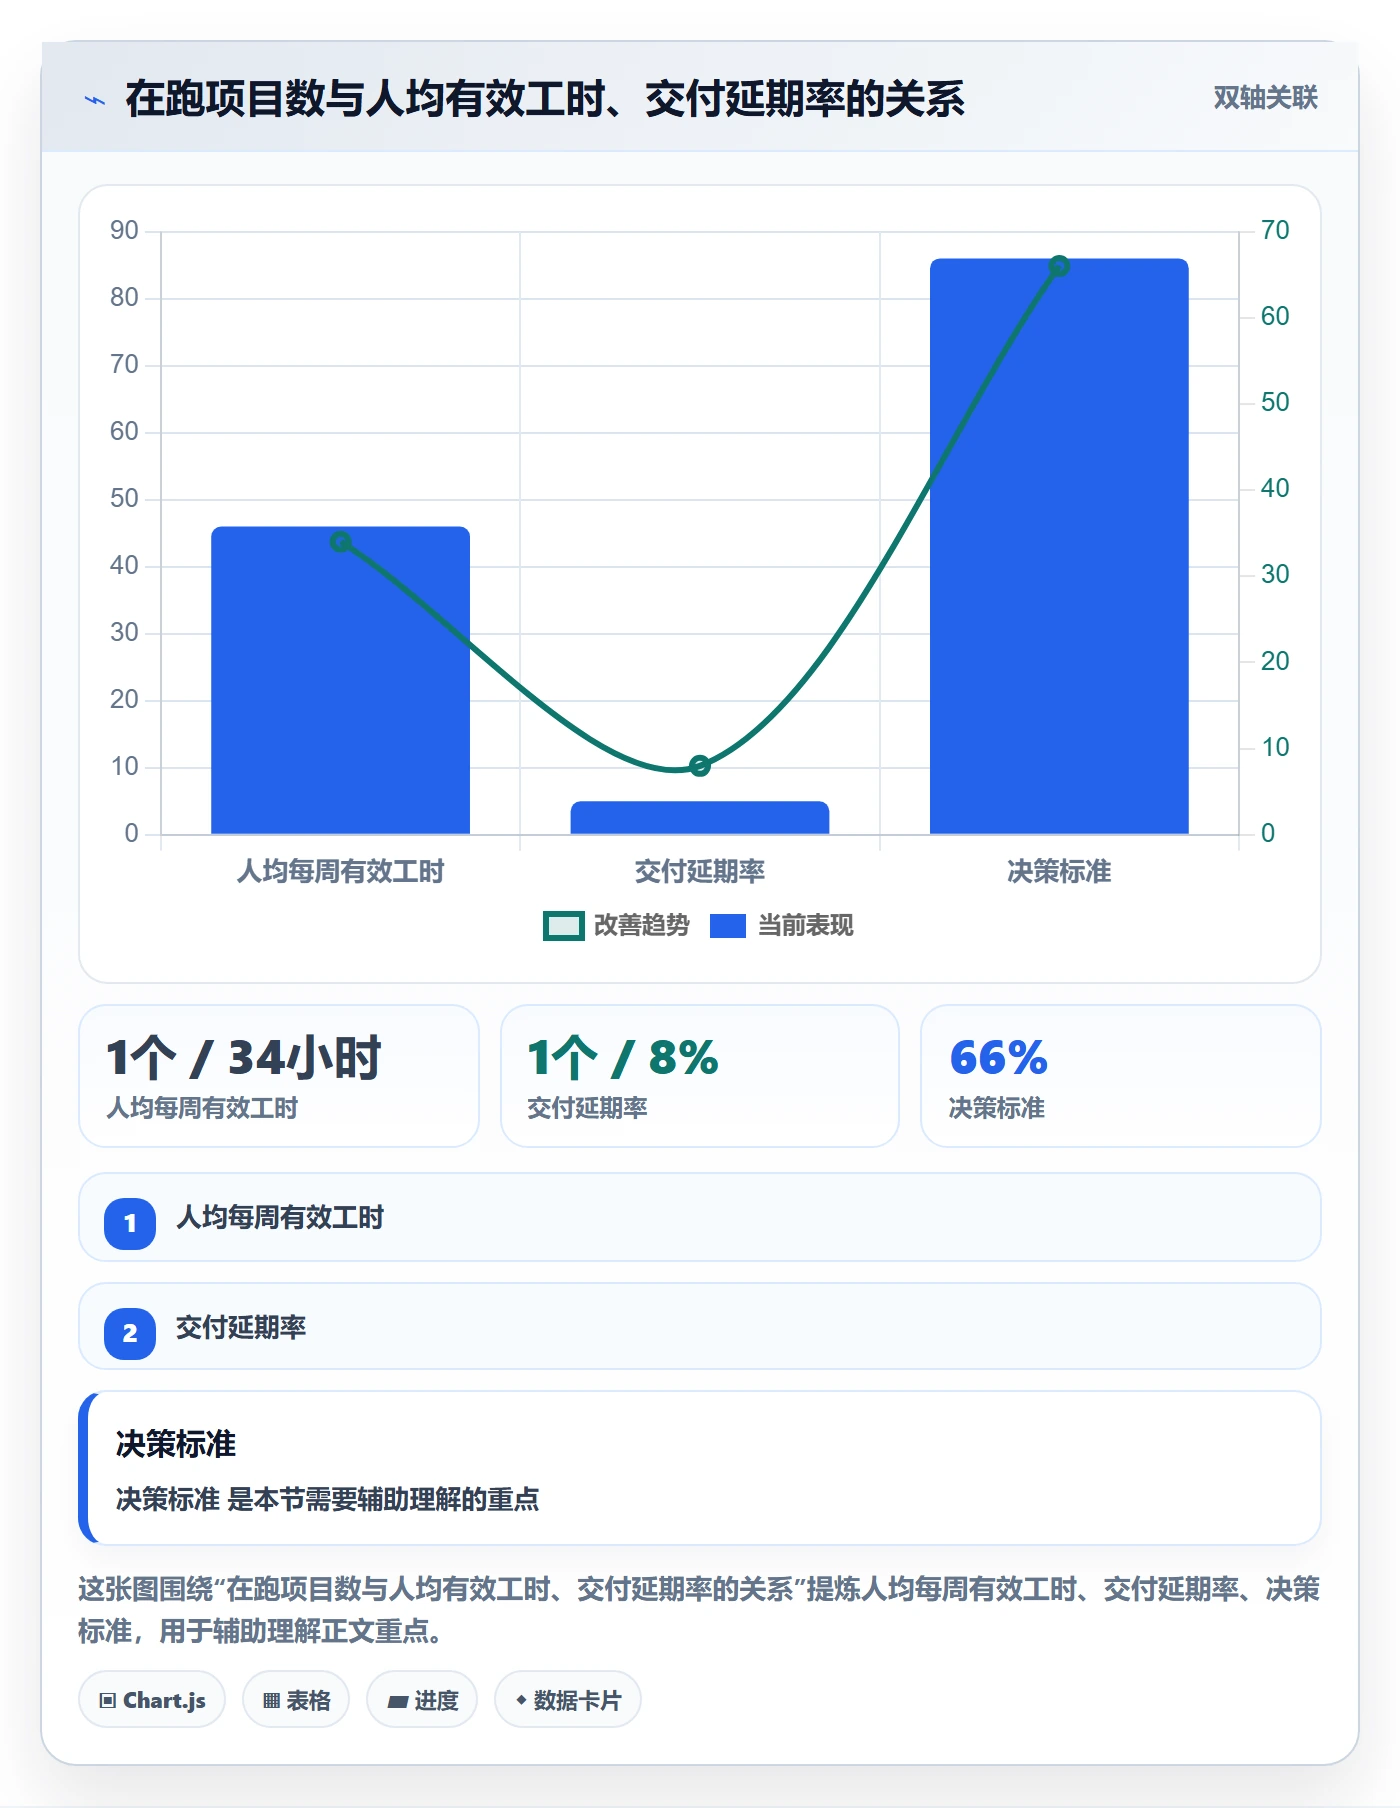Click the green line point atop 决策标准 bar
Image resolution: width=1400 pixels, height=1808 pixels.
[x=1059, y=266]
